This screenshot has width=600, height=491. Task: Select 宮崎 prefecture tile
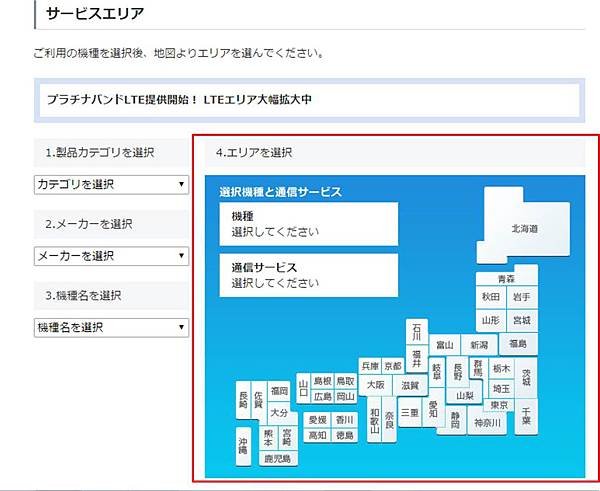point(287,438)
